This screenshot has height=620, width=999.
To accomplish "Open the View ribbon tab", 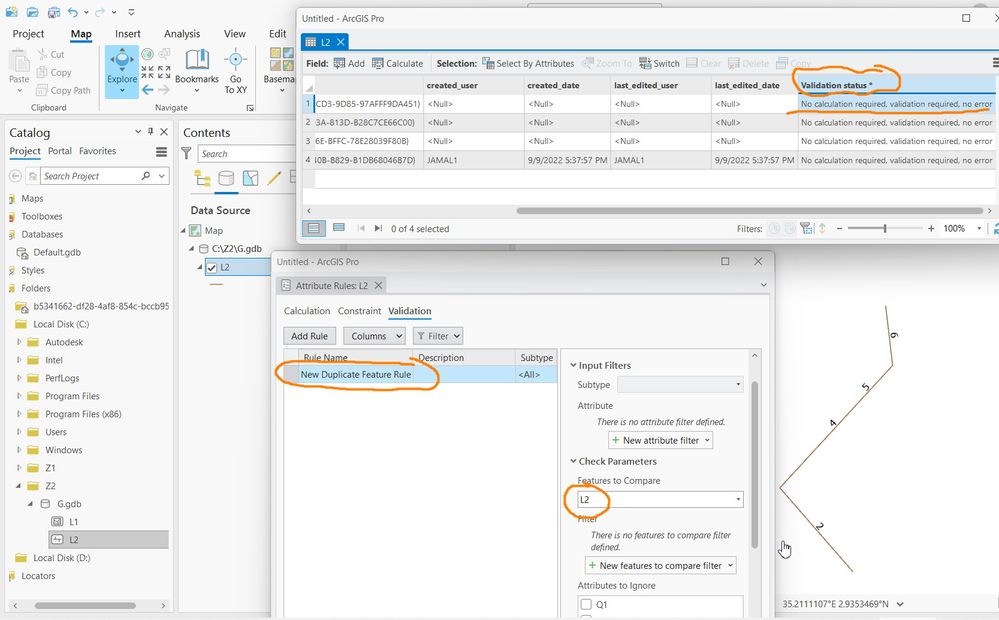I will point(234,34).
